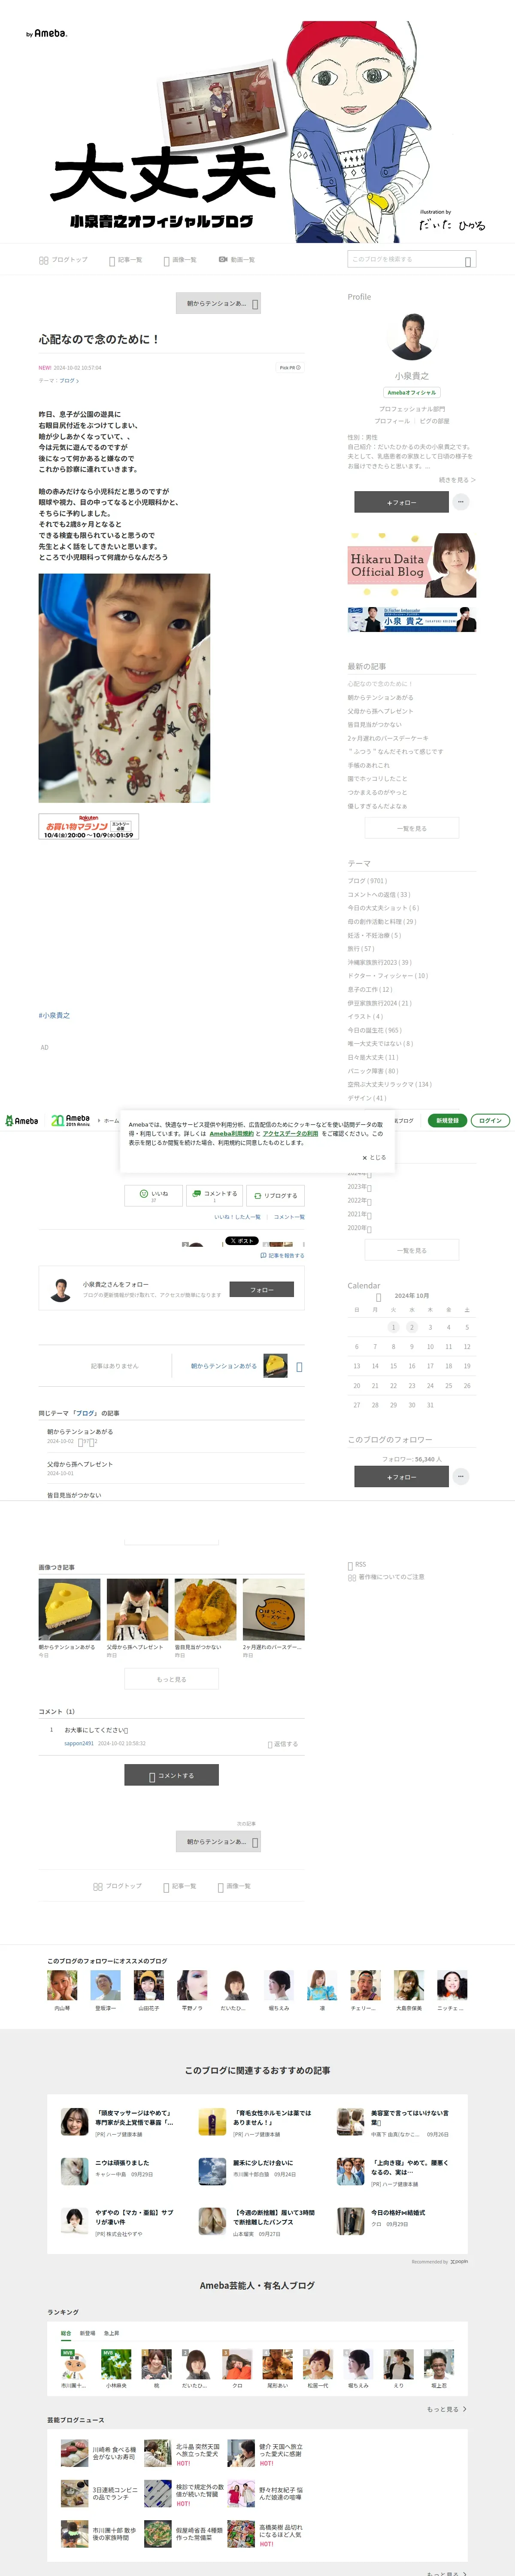The width and height of the screenshot is (515, 2576).
Task: Select day 2 in the October calendar
Action: click(411, 1327)
